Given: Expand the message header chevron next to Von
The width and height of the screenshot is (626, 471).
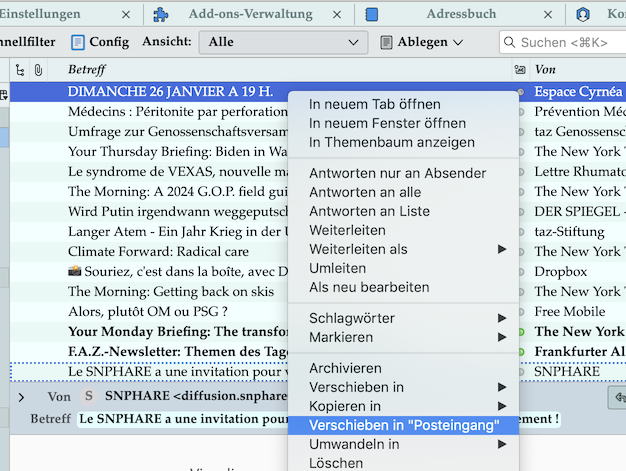Looking at the screenshot, I should tap(21, 397).
